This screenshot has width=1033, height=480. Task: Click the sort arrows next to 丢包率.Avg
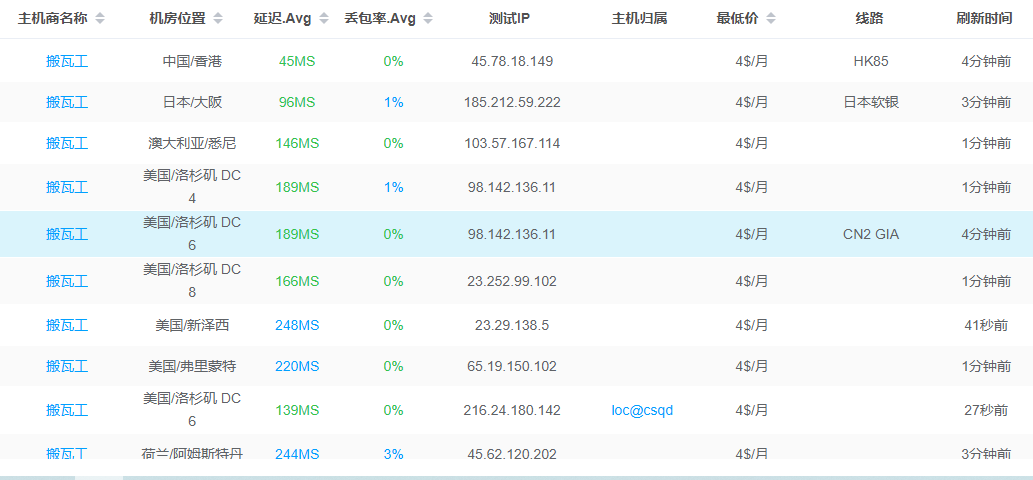428,19
